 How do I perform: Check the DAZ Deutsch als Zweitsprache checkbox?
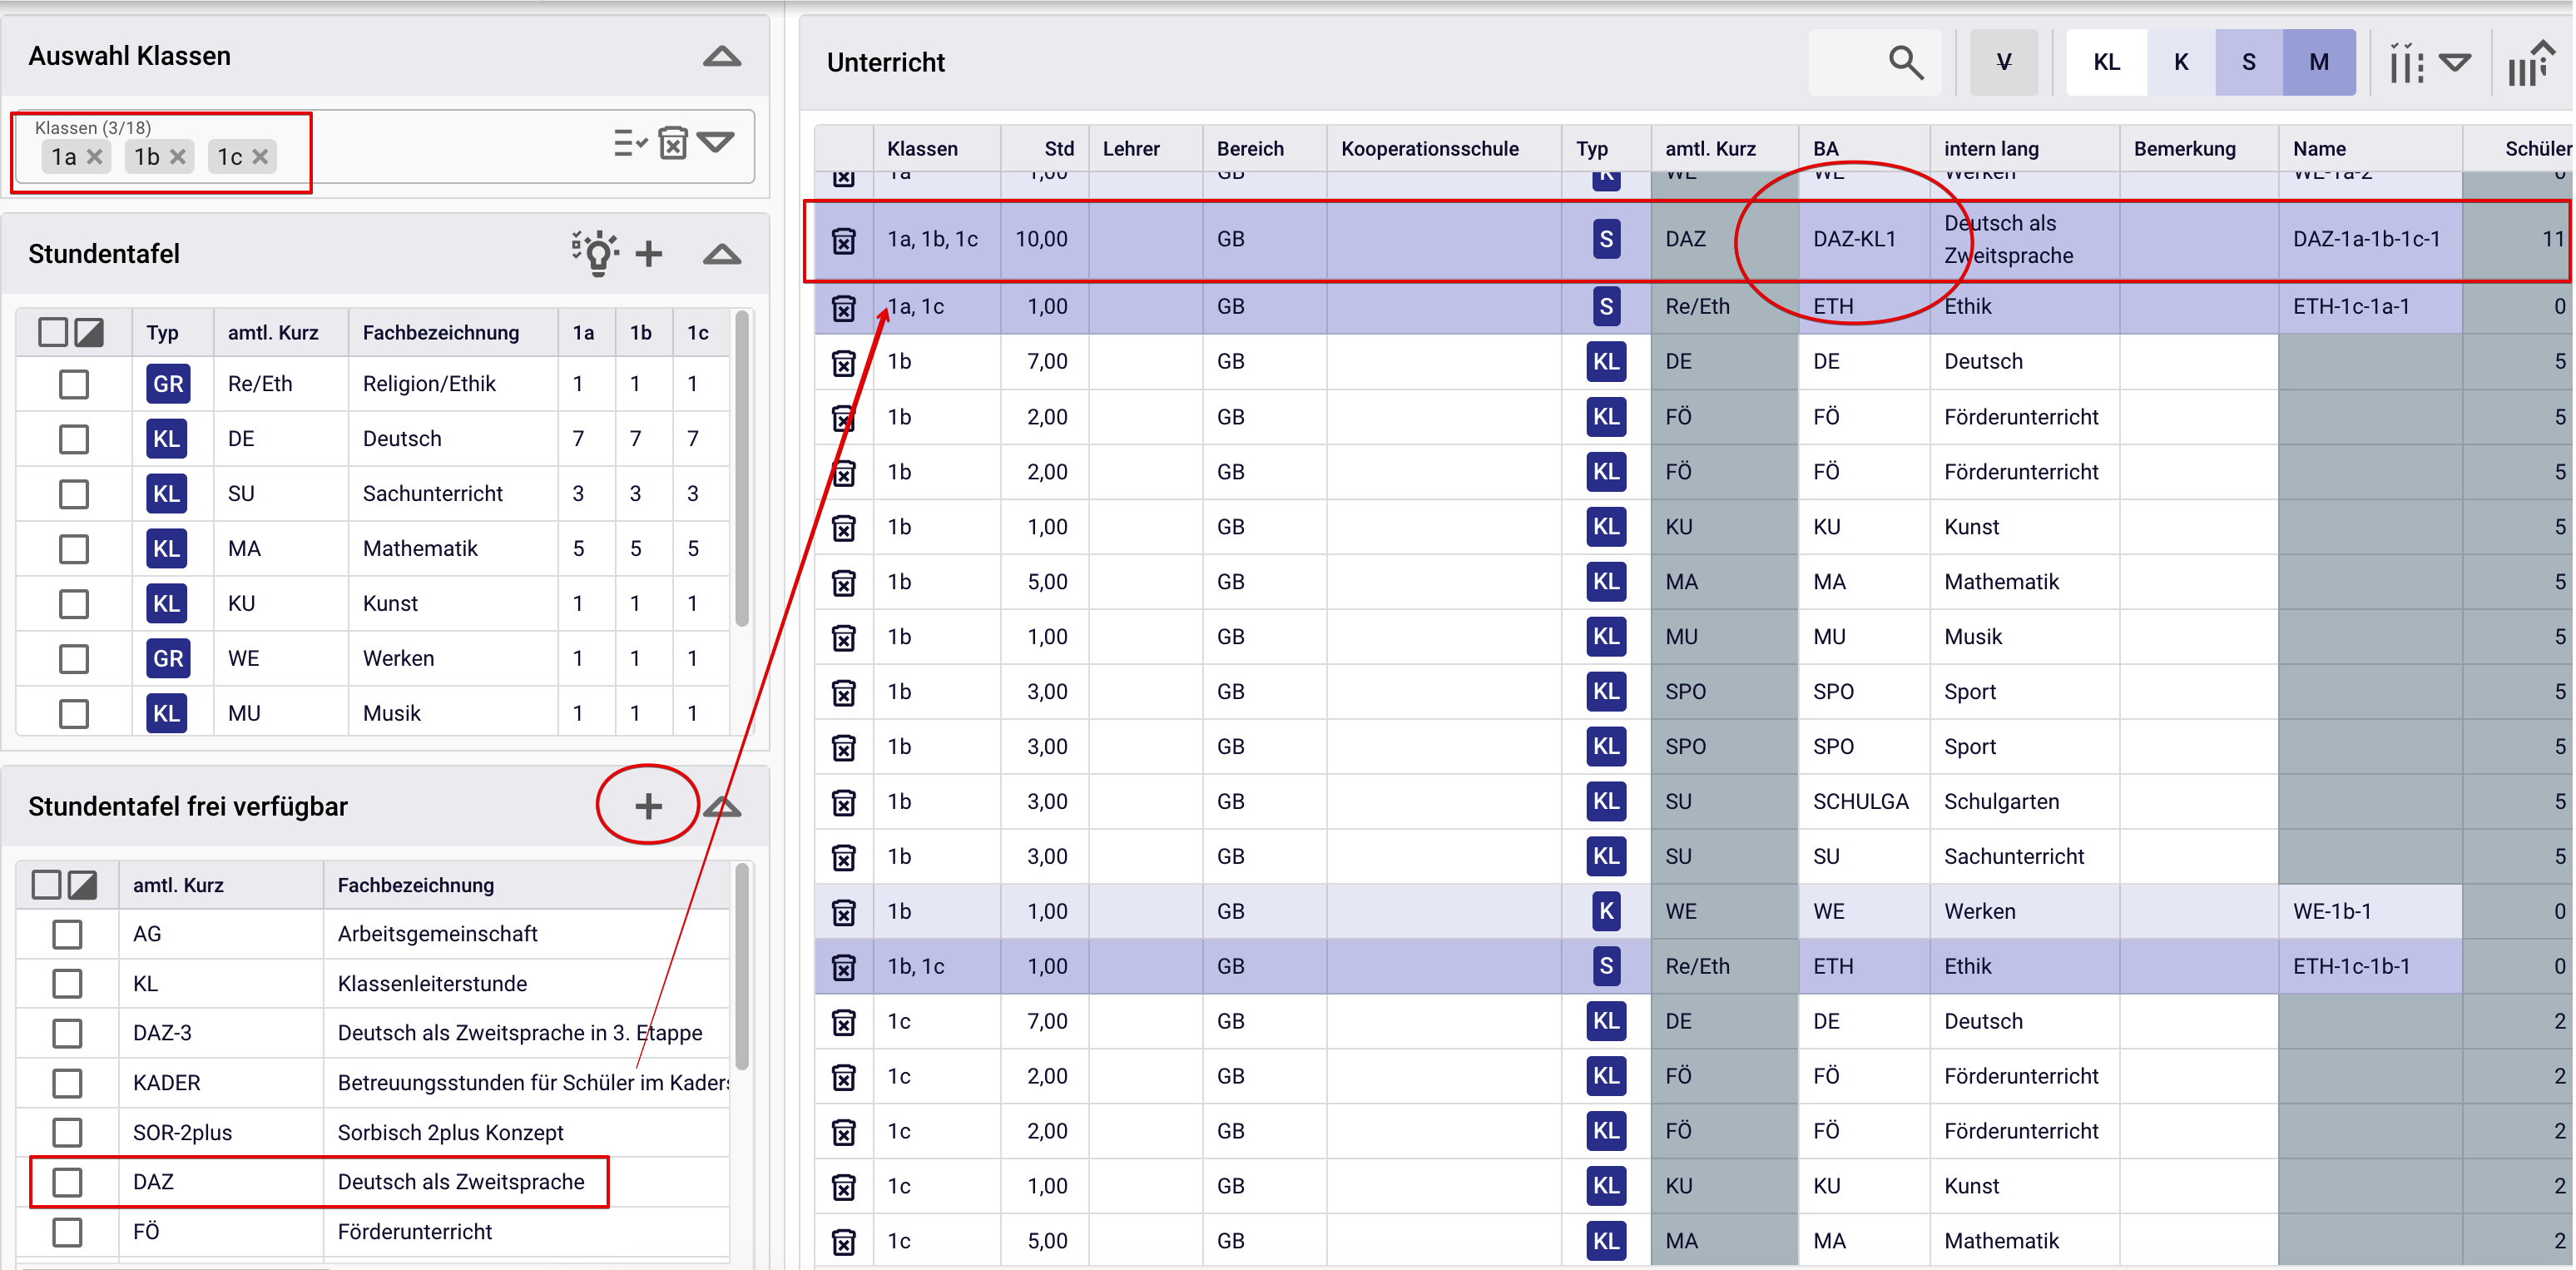coord(67,1182)
